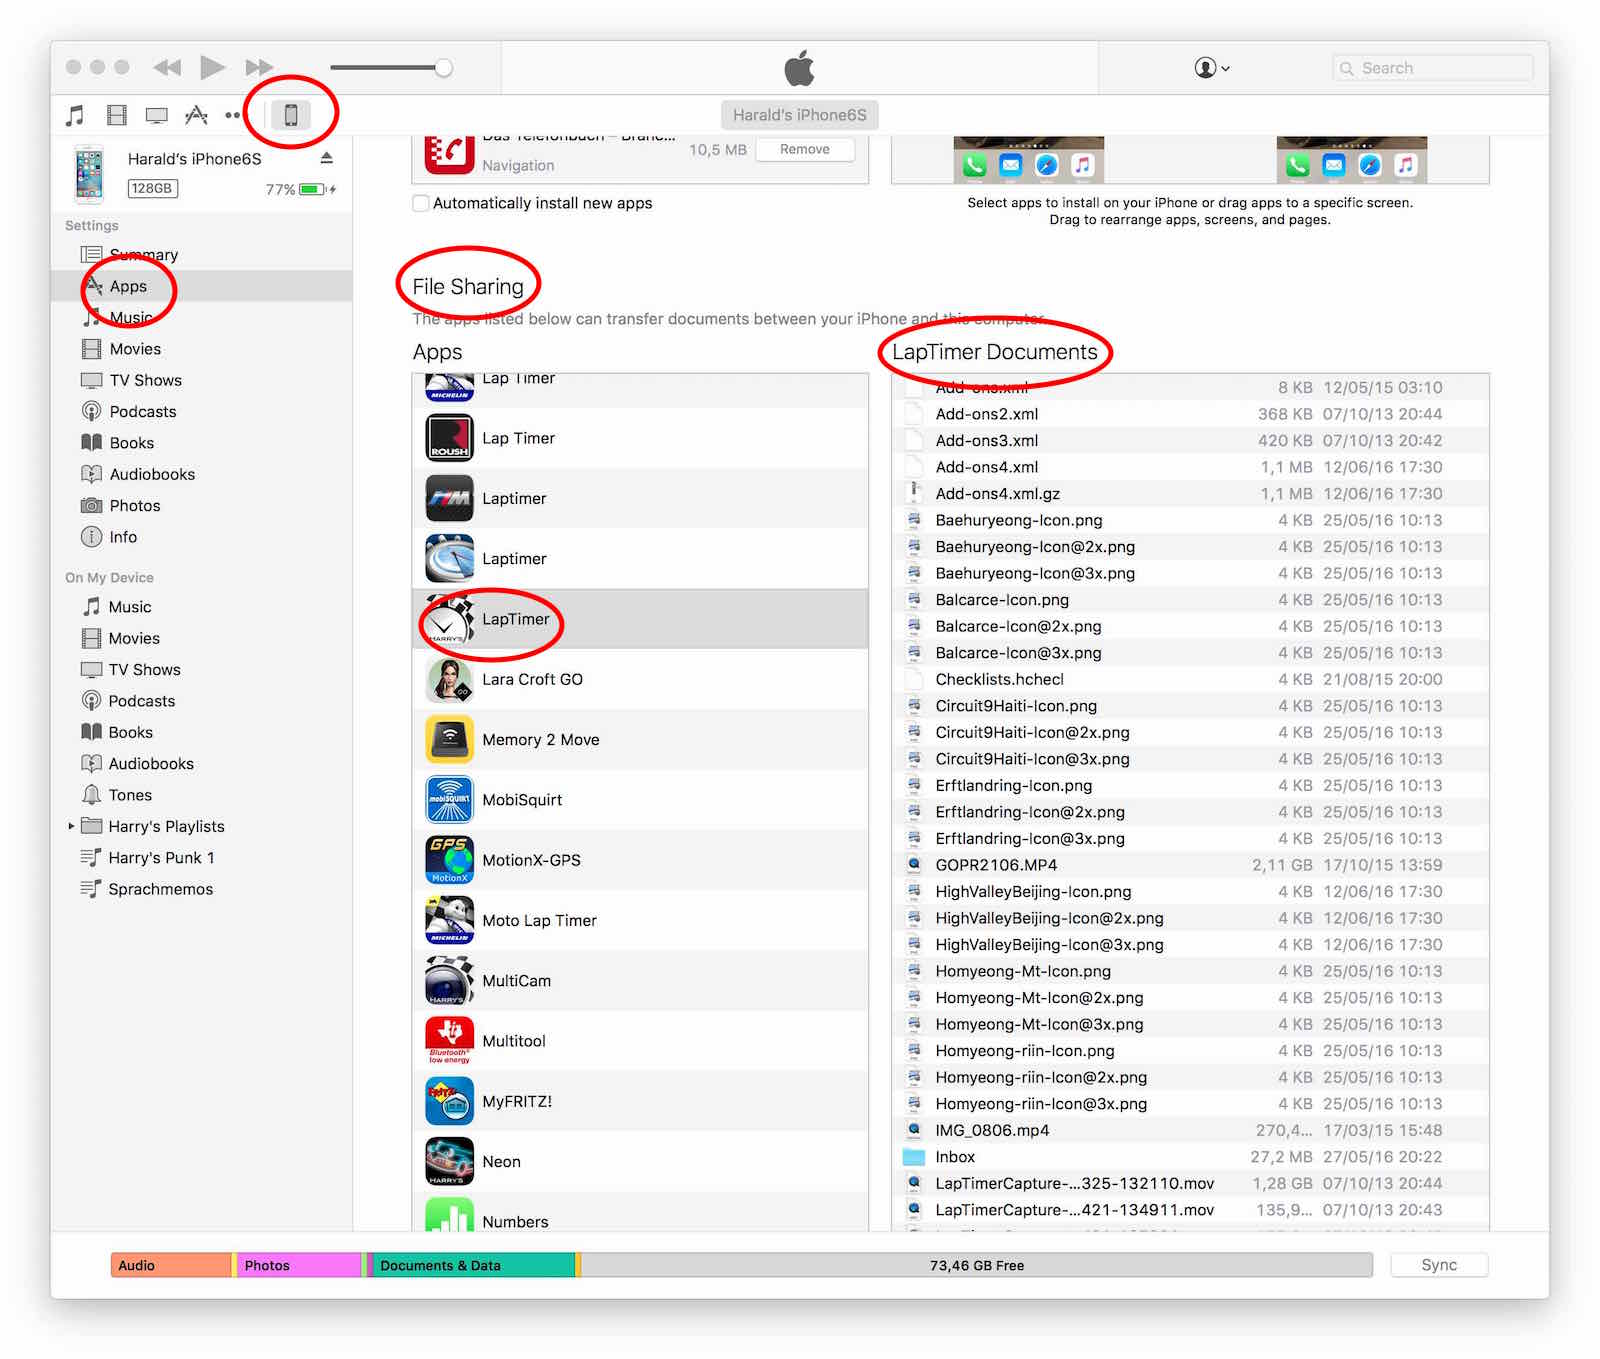1600x1359 pixels.
Task: Click the Sync button
Action: pos(1439,1265)
